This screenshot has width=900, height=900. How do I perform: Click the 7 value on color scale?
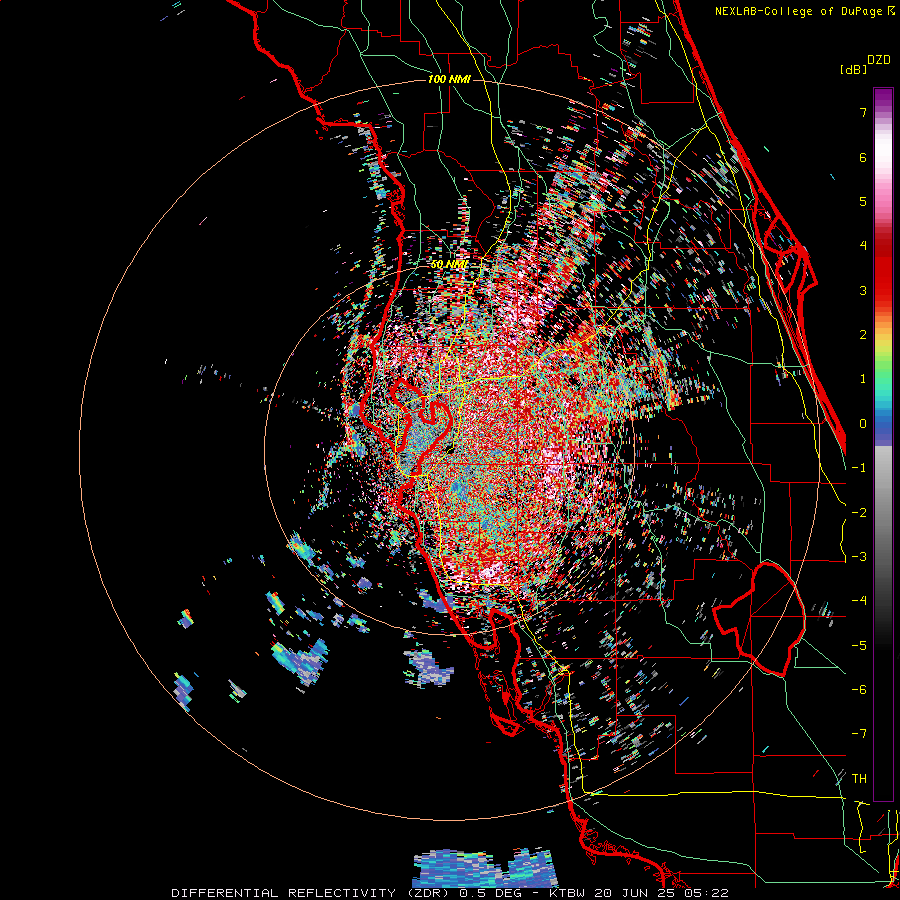click(x=863, y=112)
